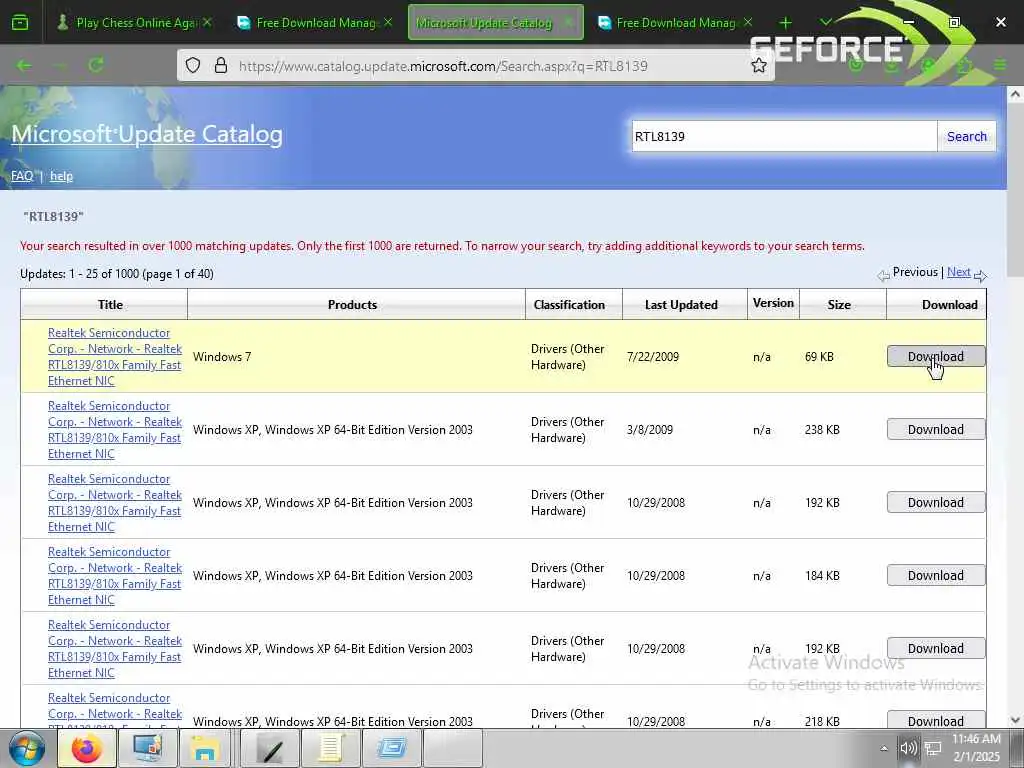
Task: Sort results by Version column
Action: 773,303
